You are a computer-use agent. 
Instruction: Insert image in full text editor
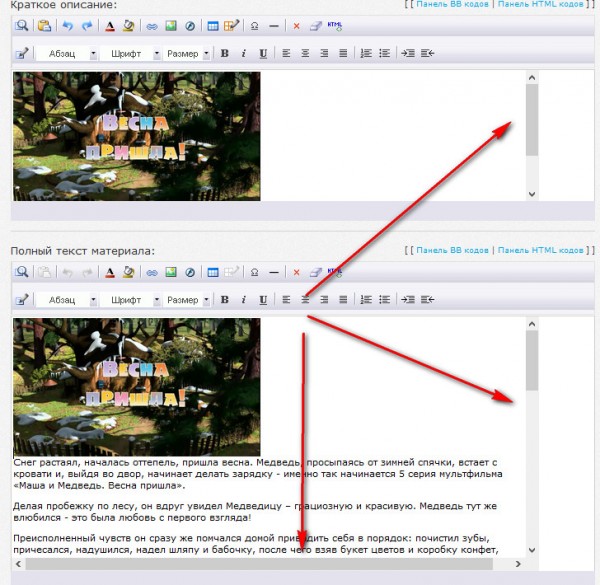pos(171,272)
